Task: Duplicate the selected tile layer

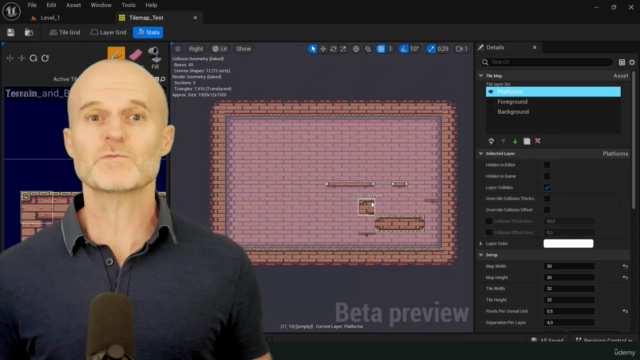Action: pyautogui.click(x=527, y=141)
